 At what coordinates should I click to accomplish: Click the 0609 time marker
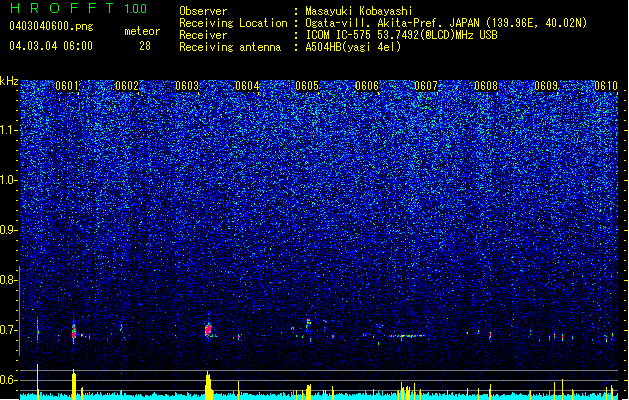pyautogui.click(x=546, y=86)
